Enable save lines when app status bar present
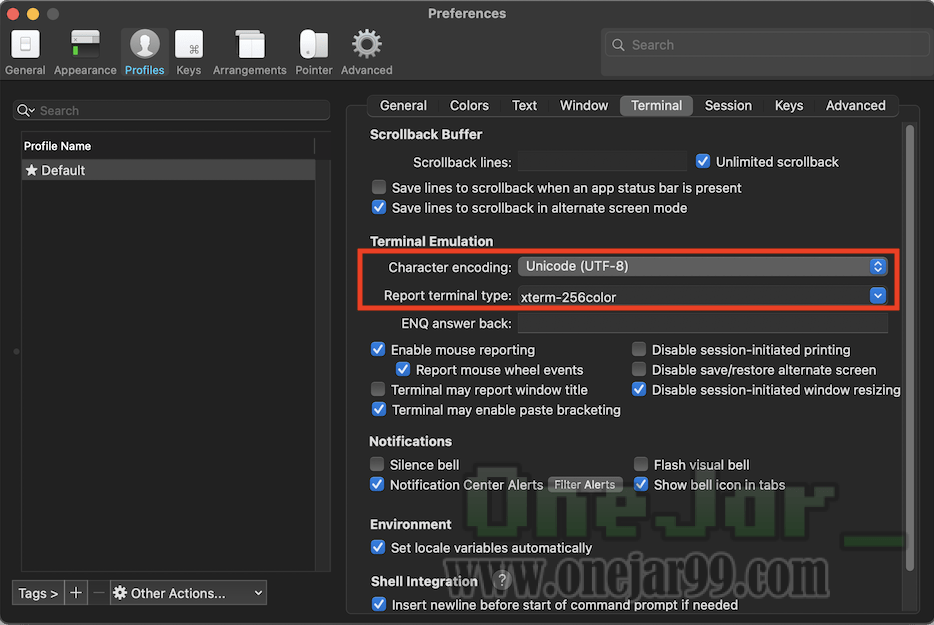 379,187
